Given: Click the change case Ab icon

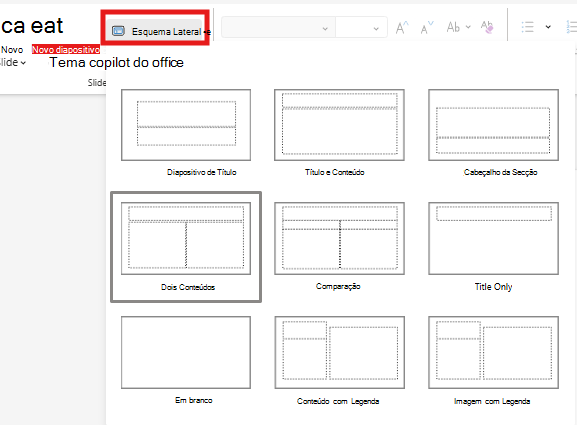Looking at the screenshot, I should pyautogui.click(x=453, y=27).
